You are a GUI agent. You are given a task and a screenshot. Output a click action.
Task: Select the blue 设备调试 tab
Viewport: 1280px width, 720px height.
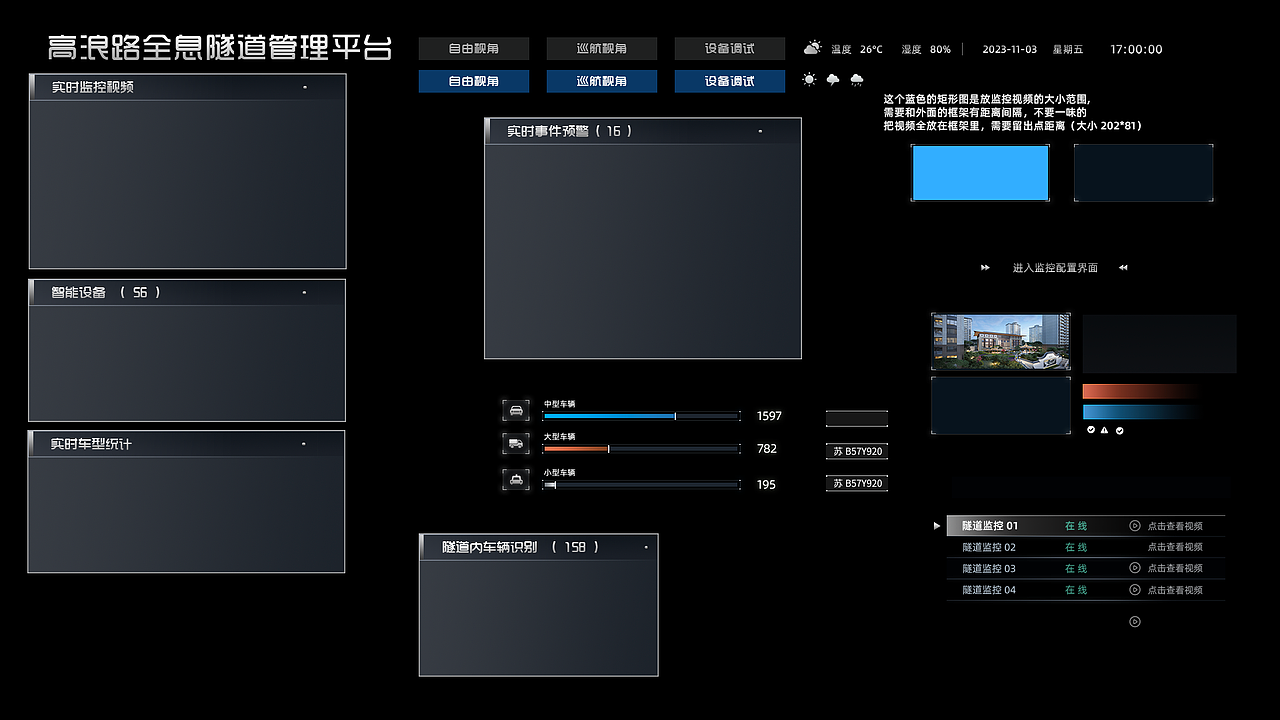(x=730, y=81)
